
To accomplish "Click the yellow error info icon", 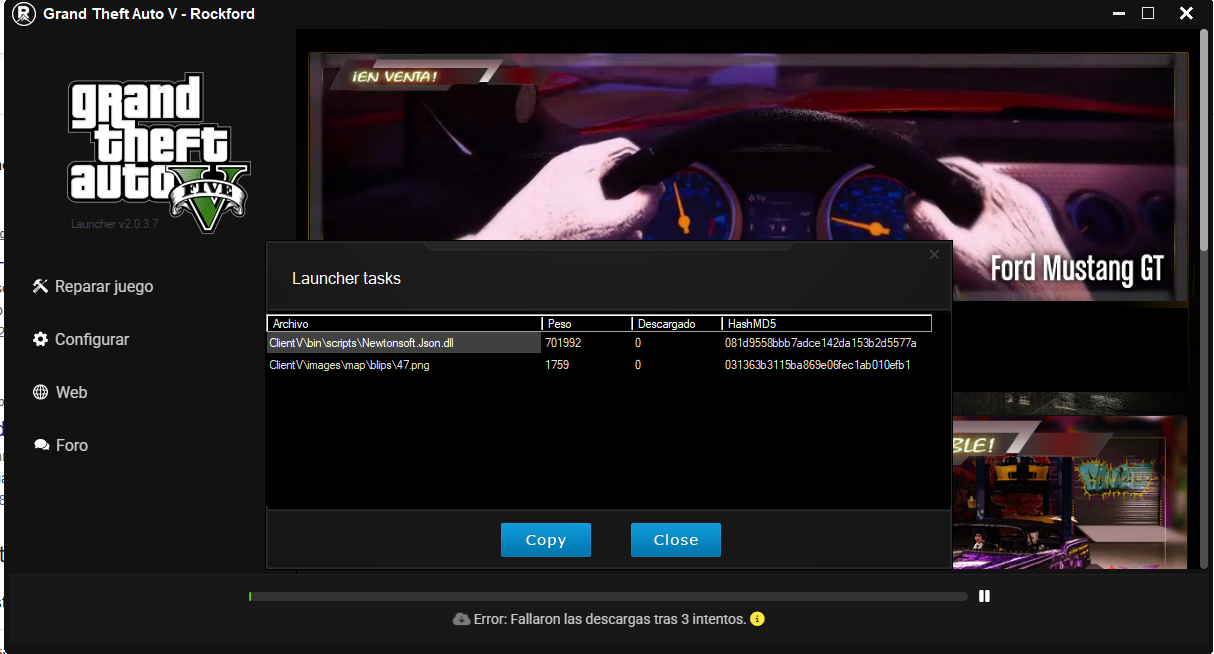I will coord(757,619).
